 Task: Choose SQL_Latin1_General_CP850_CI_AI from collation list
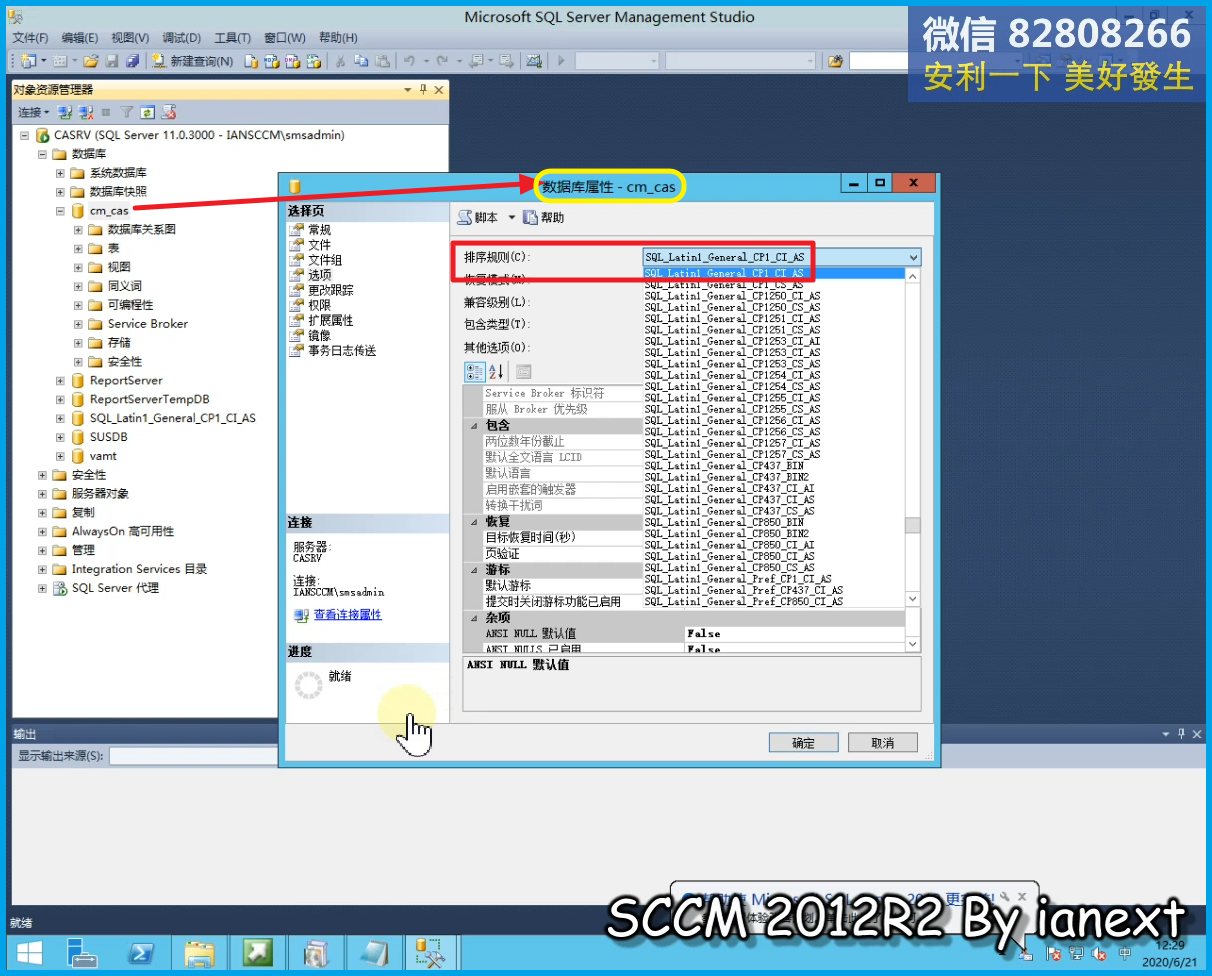click(x=729, y=545)
